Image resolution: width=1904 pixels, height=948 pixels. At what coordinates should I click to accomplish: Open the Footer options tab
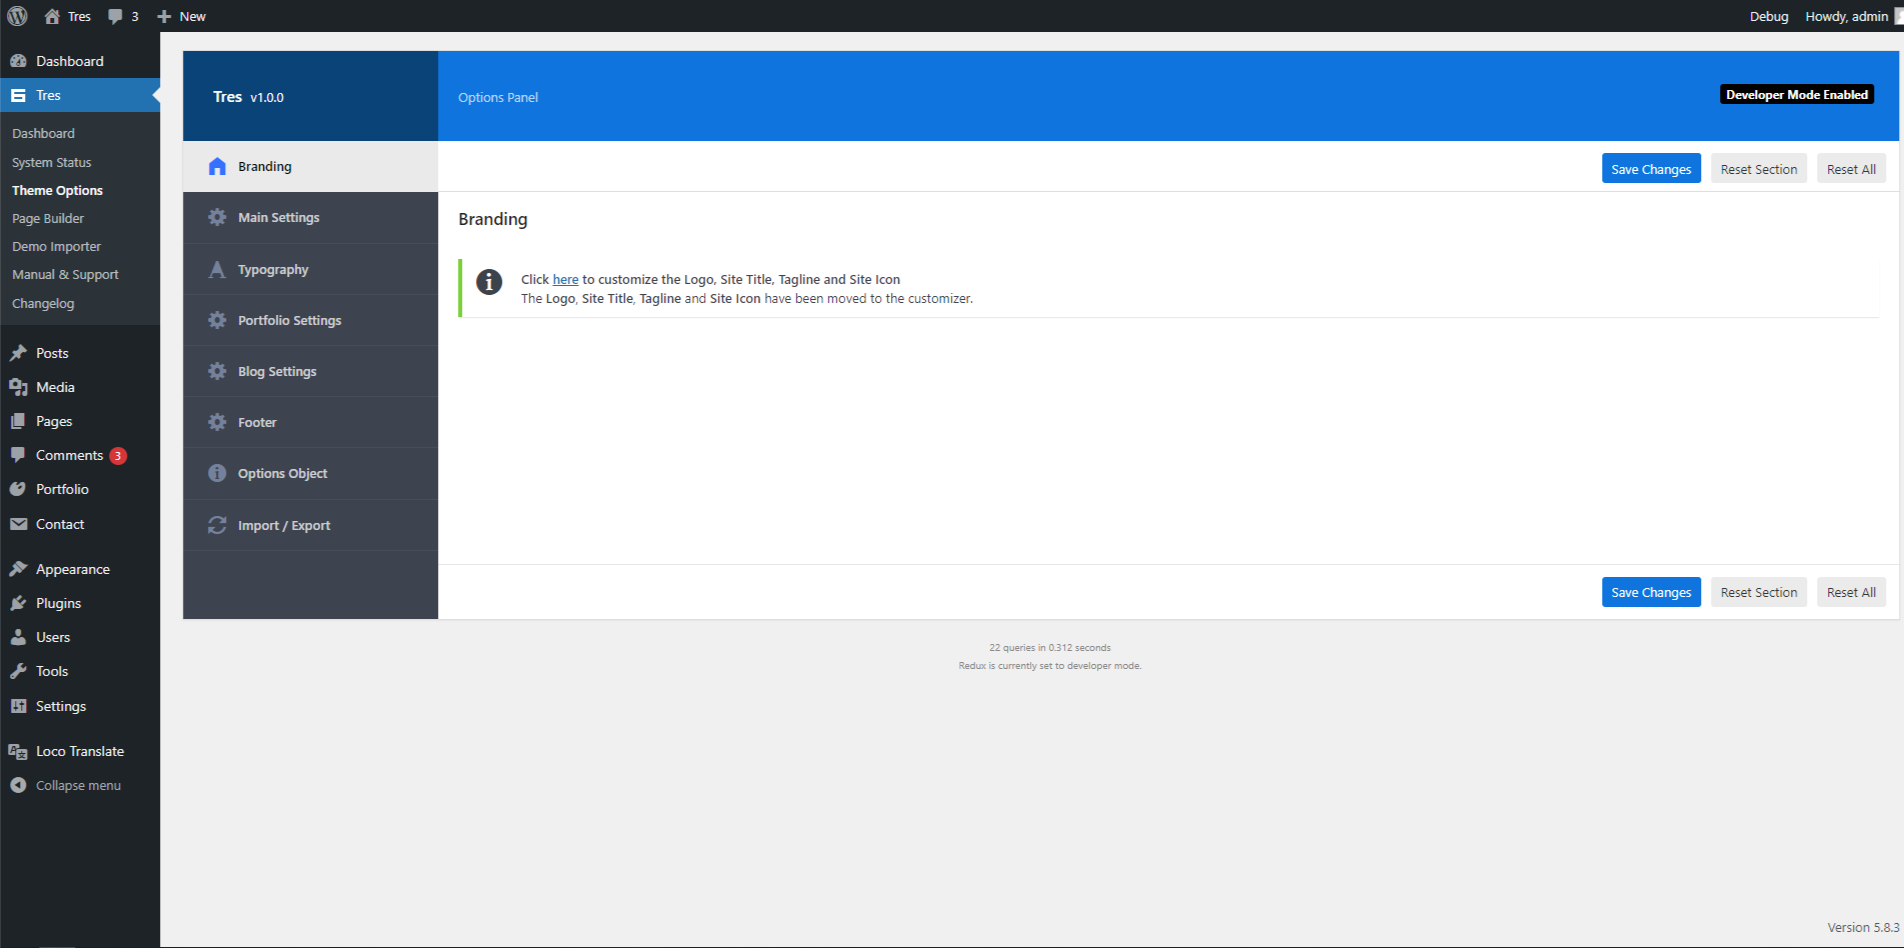coord(310,422)
